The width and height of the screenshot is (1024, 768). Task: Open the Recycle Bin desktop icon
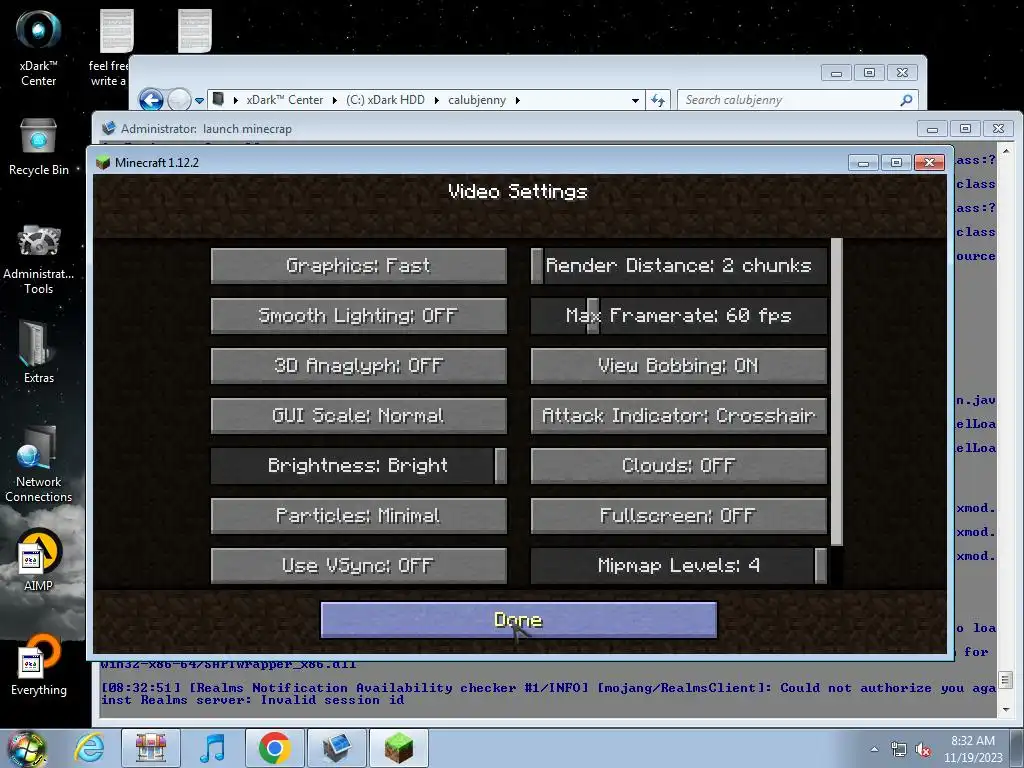point(38,147)
